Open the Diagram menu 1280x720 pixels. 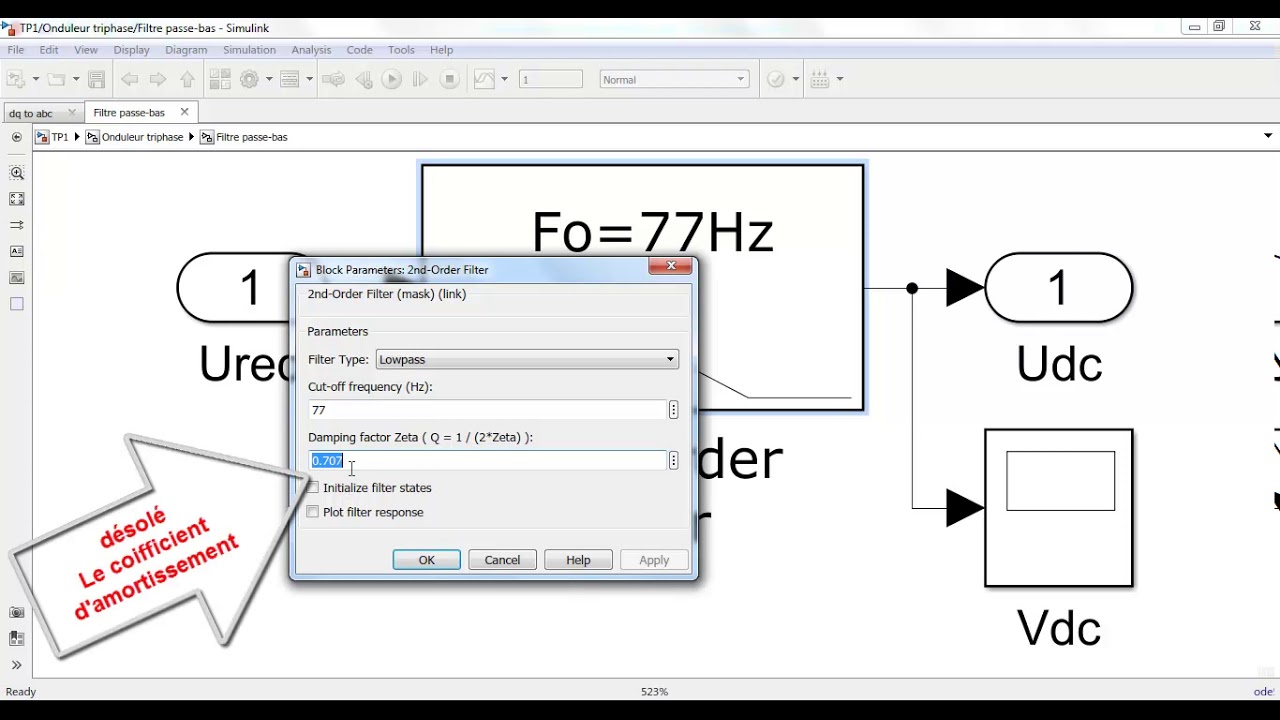click(186, 50)
